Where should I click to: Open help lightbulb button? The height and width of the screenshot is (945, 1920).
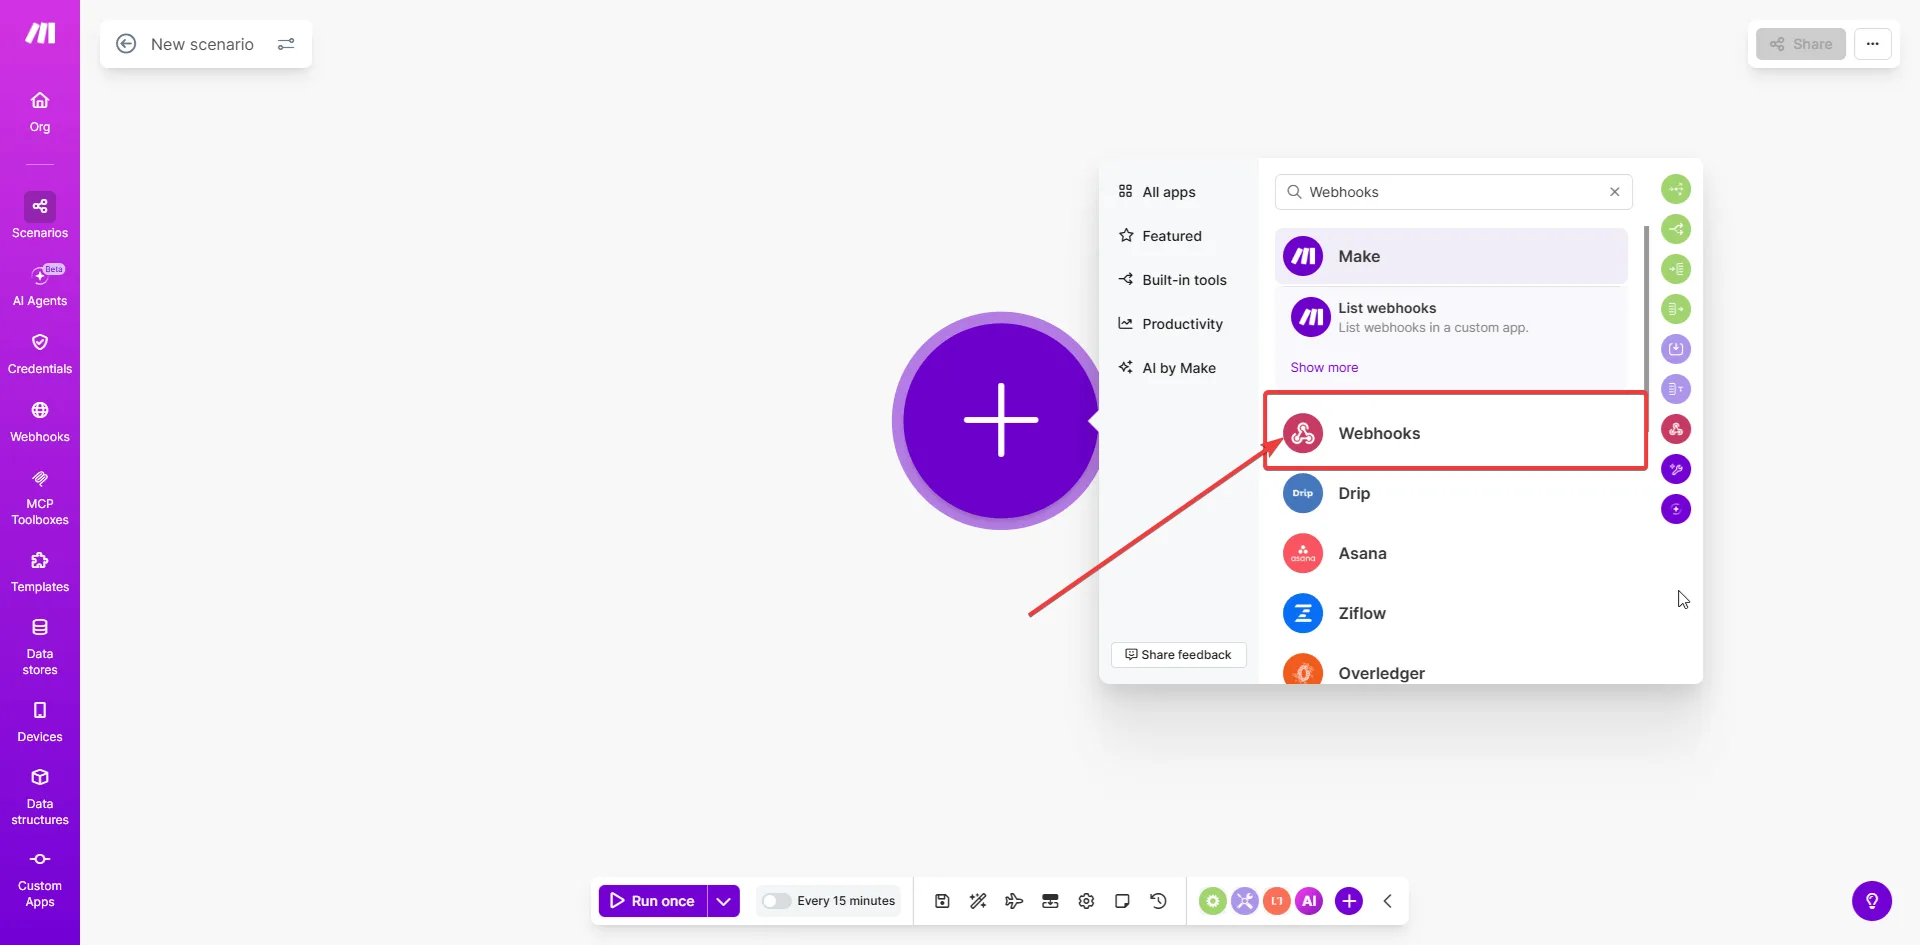point(1872,901)
